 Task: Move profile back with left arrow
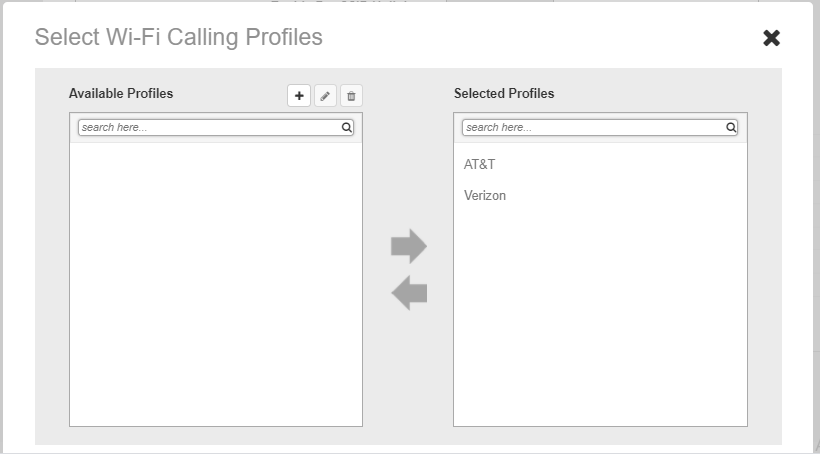[x=408, y=293]
